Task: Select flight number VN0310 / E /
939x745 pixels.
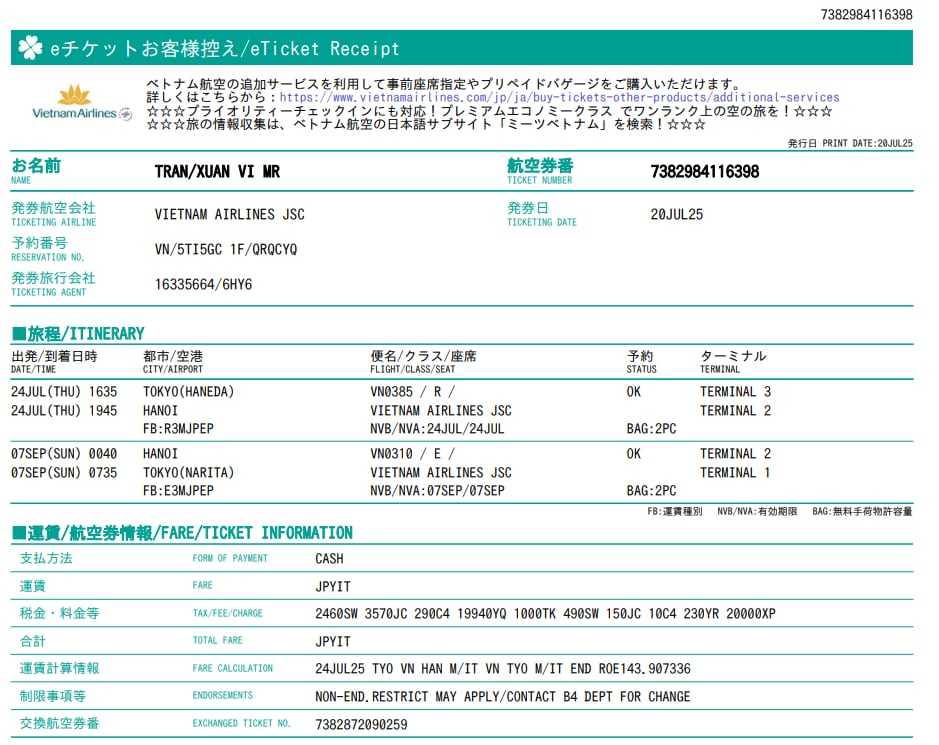Action: 412,454
